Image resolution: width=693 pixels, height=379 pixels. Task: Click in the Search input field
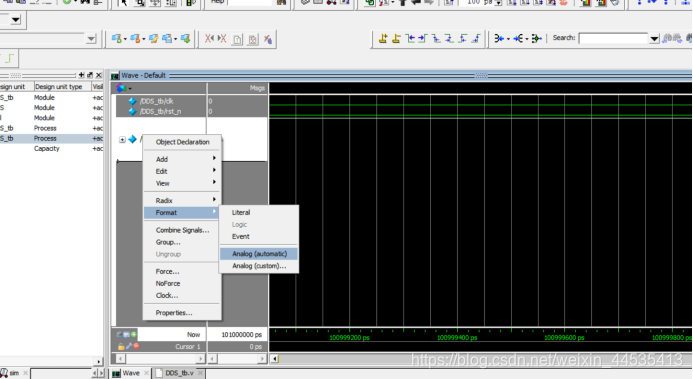[x=614, y=39]
